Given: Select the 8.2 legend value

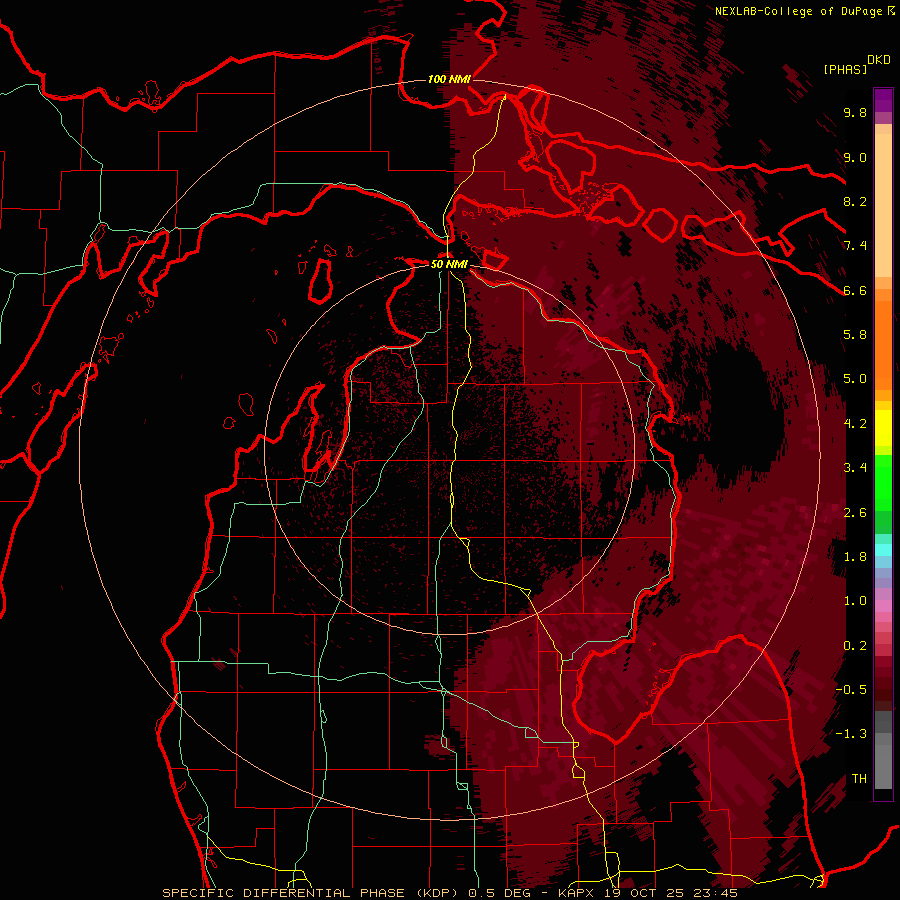Looking at the screenshot, I should click(855, 201).
